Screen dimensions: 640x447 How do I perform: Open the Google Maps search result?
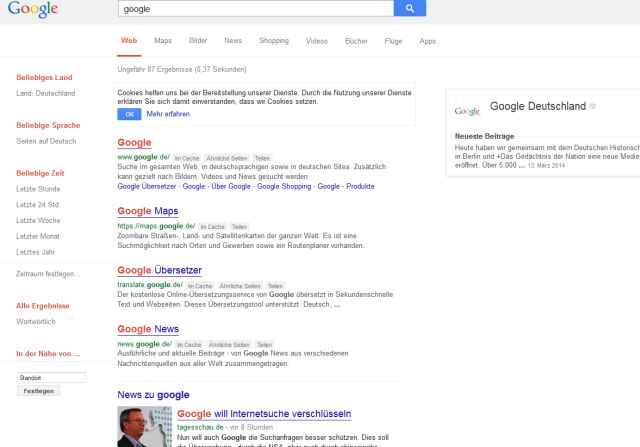click(x=148, y=211)
